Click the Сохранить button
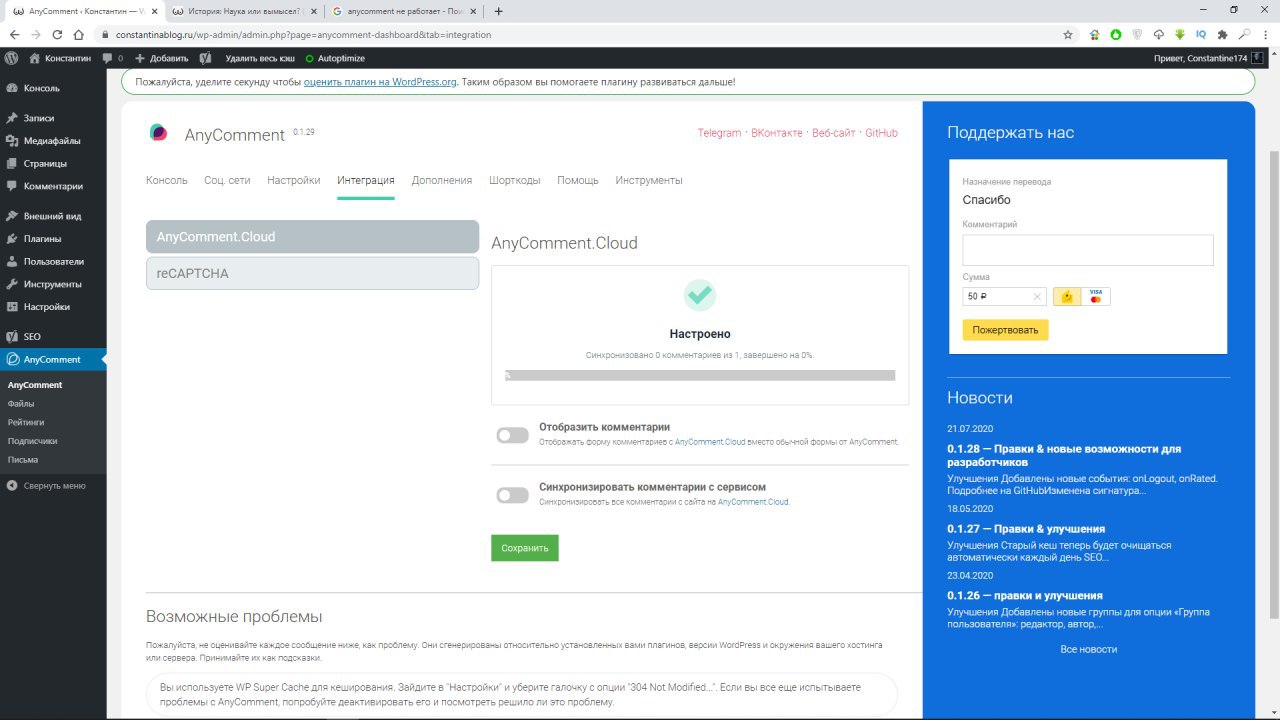1280x720 pixels. click(525, 548)
